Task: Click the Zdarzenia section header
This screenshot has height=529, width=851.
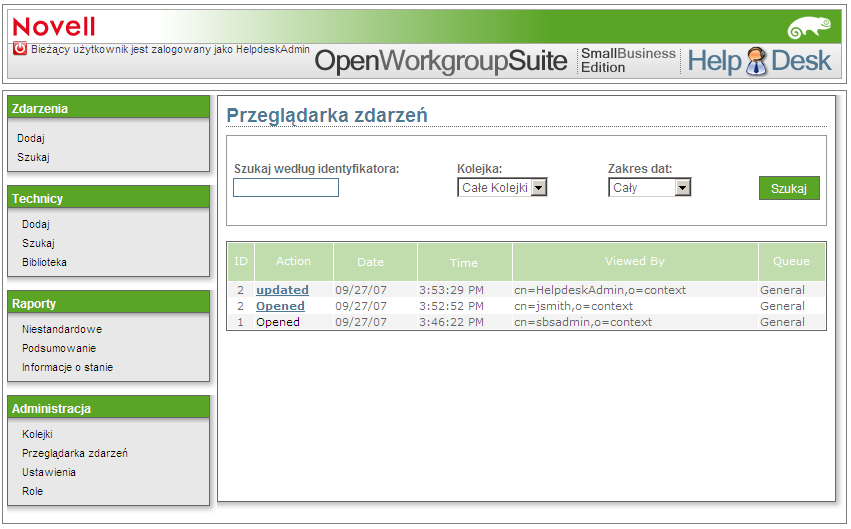Action: pos(109,108)
